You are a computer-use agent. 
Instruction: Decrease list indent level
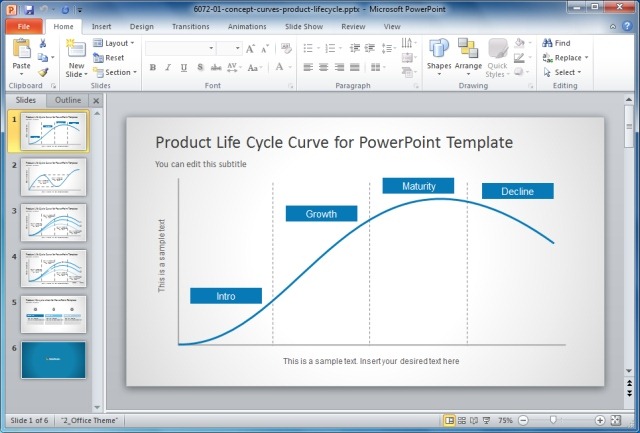(x=354, y=48)
